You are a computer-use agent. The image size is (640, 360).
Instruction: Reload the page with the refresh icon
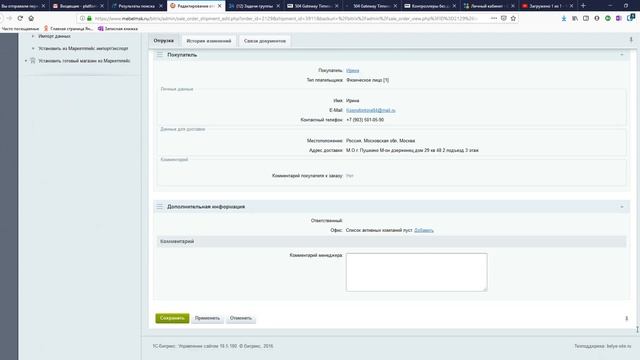(20, 18)
